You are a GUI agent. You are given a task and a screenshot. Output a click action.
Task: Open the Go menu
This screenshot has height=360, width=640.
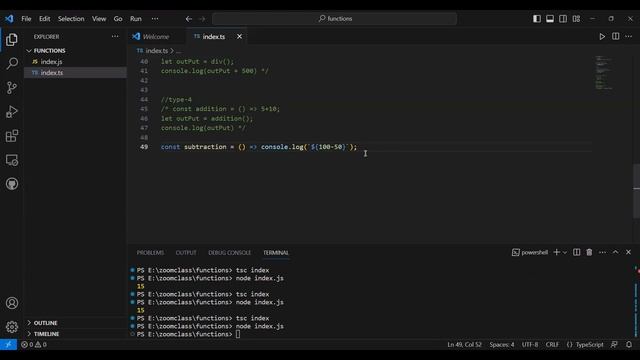(x=118, y=19)
